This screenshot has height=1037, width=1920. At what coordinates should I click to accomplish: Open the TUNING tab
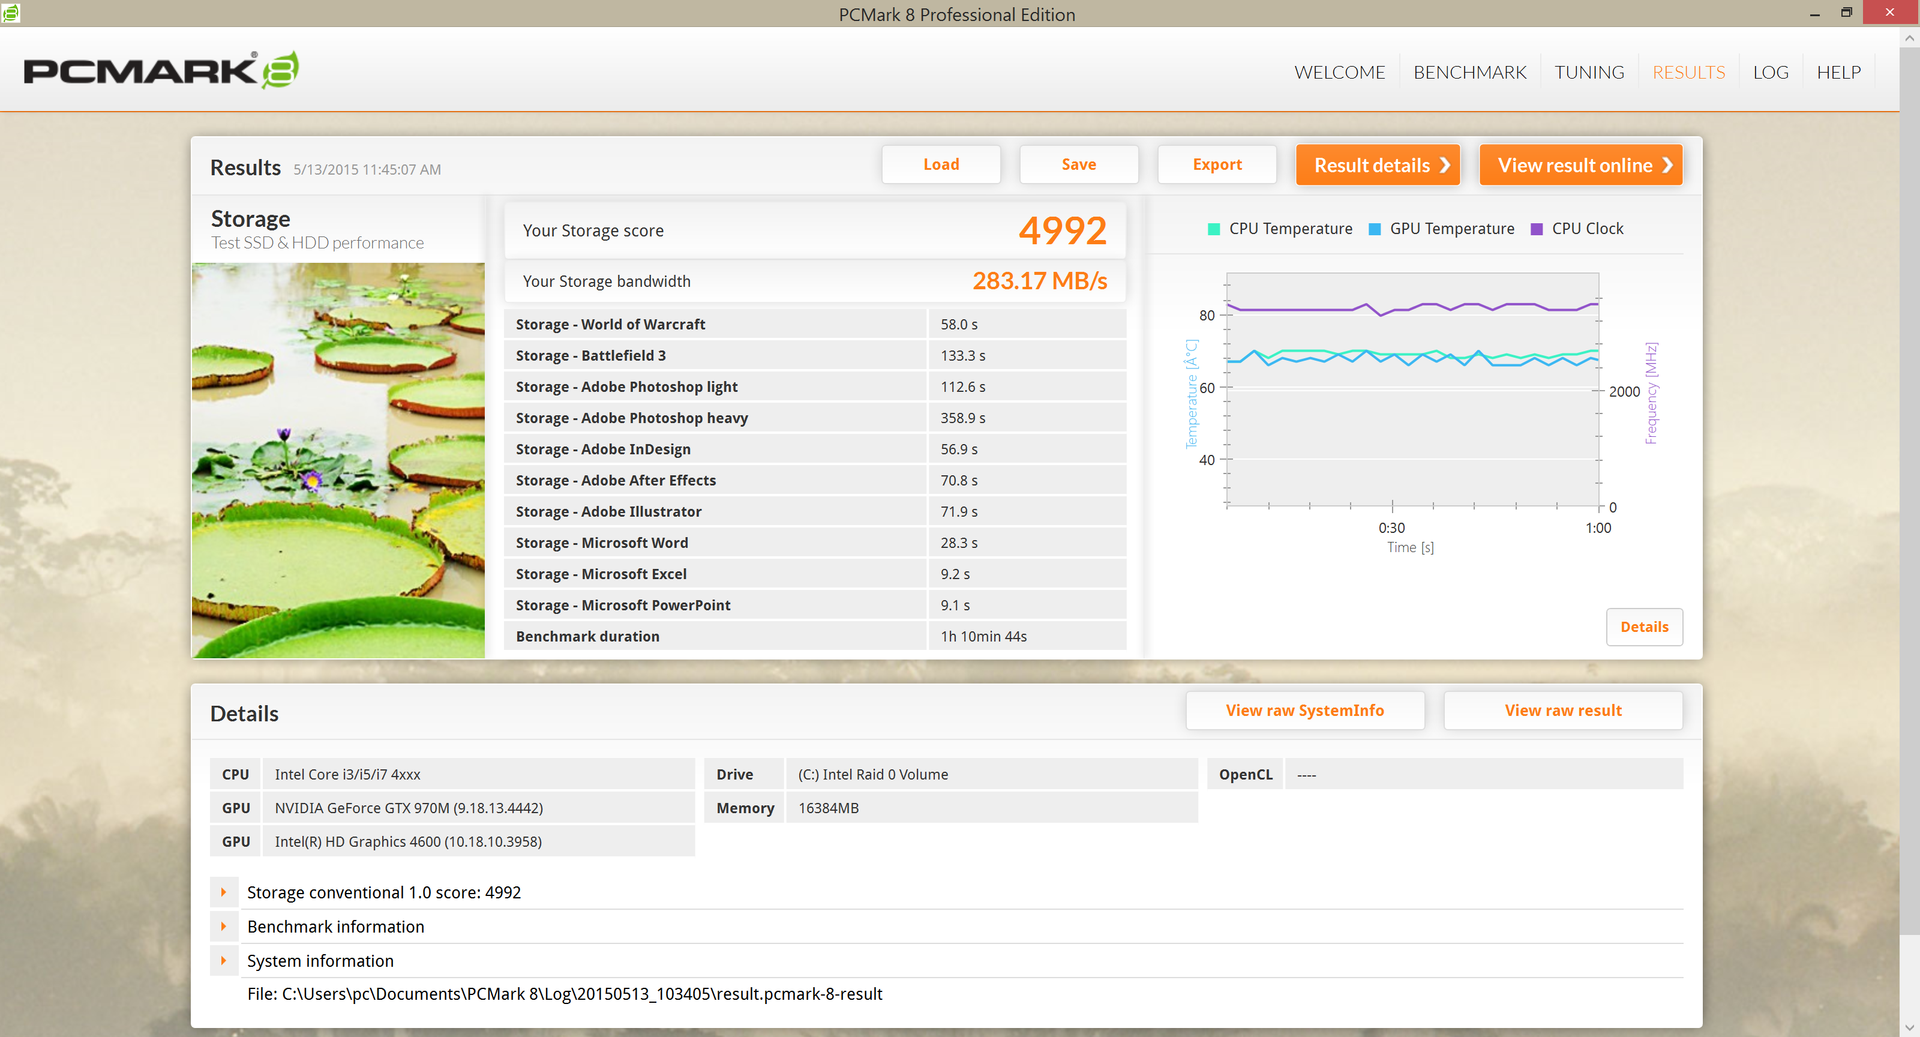[x=1589, y=72]
